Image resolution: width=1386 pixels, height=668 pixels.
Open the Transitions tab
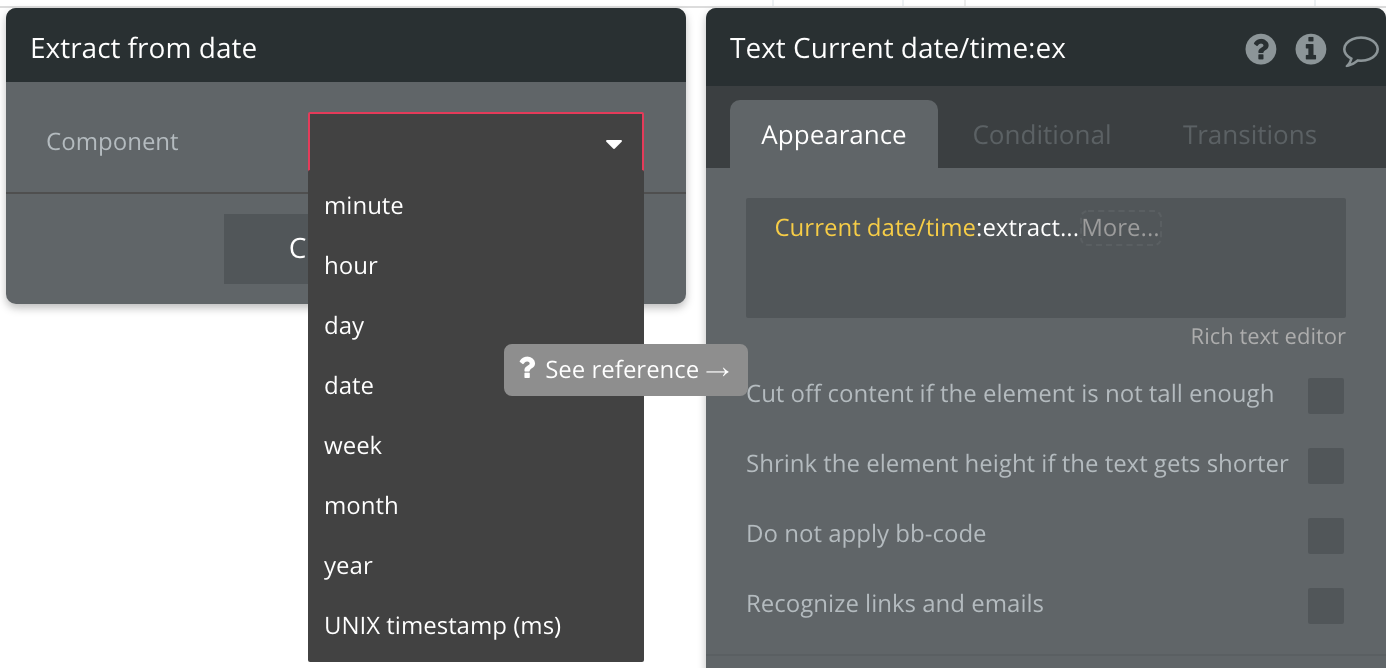point(1249,135)
